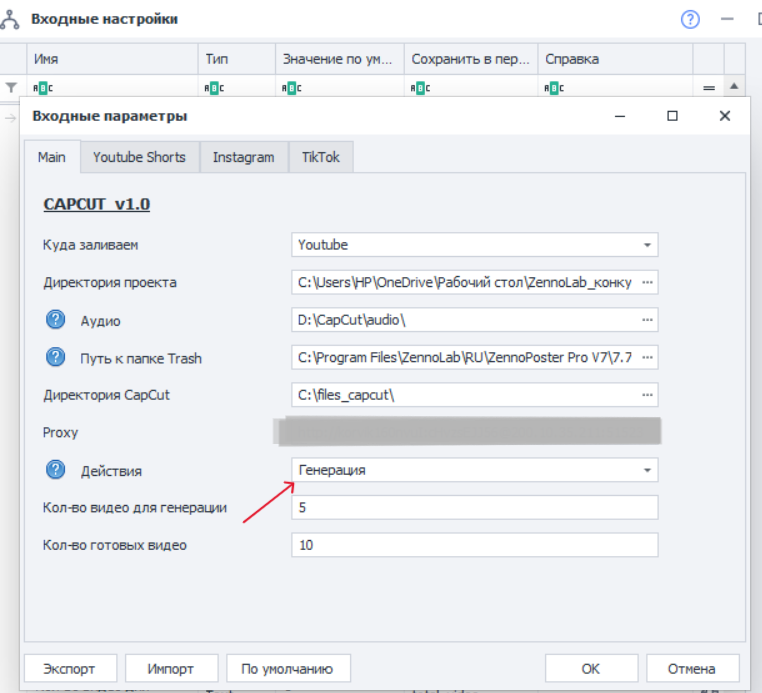Click the Тип column header

237,59
